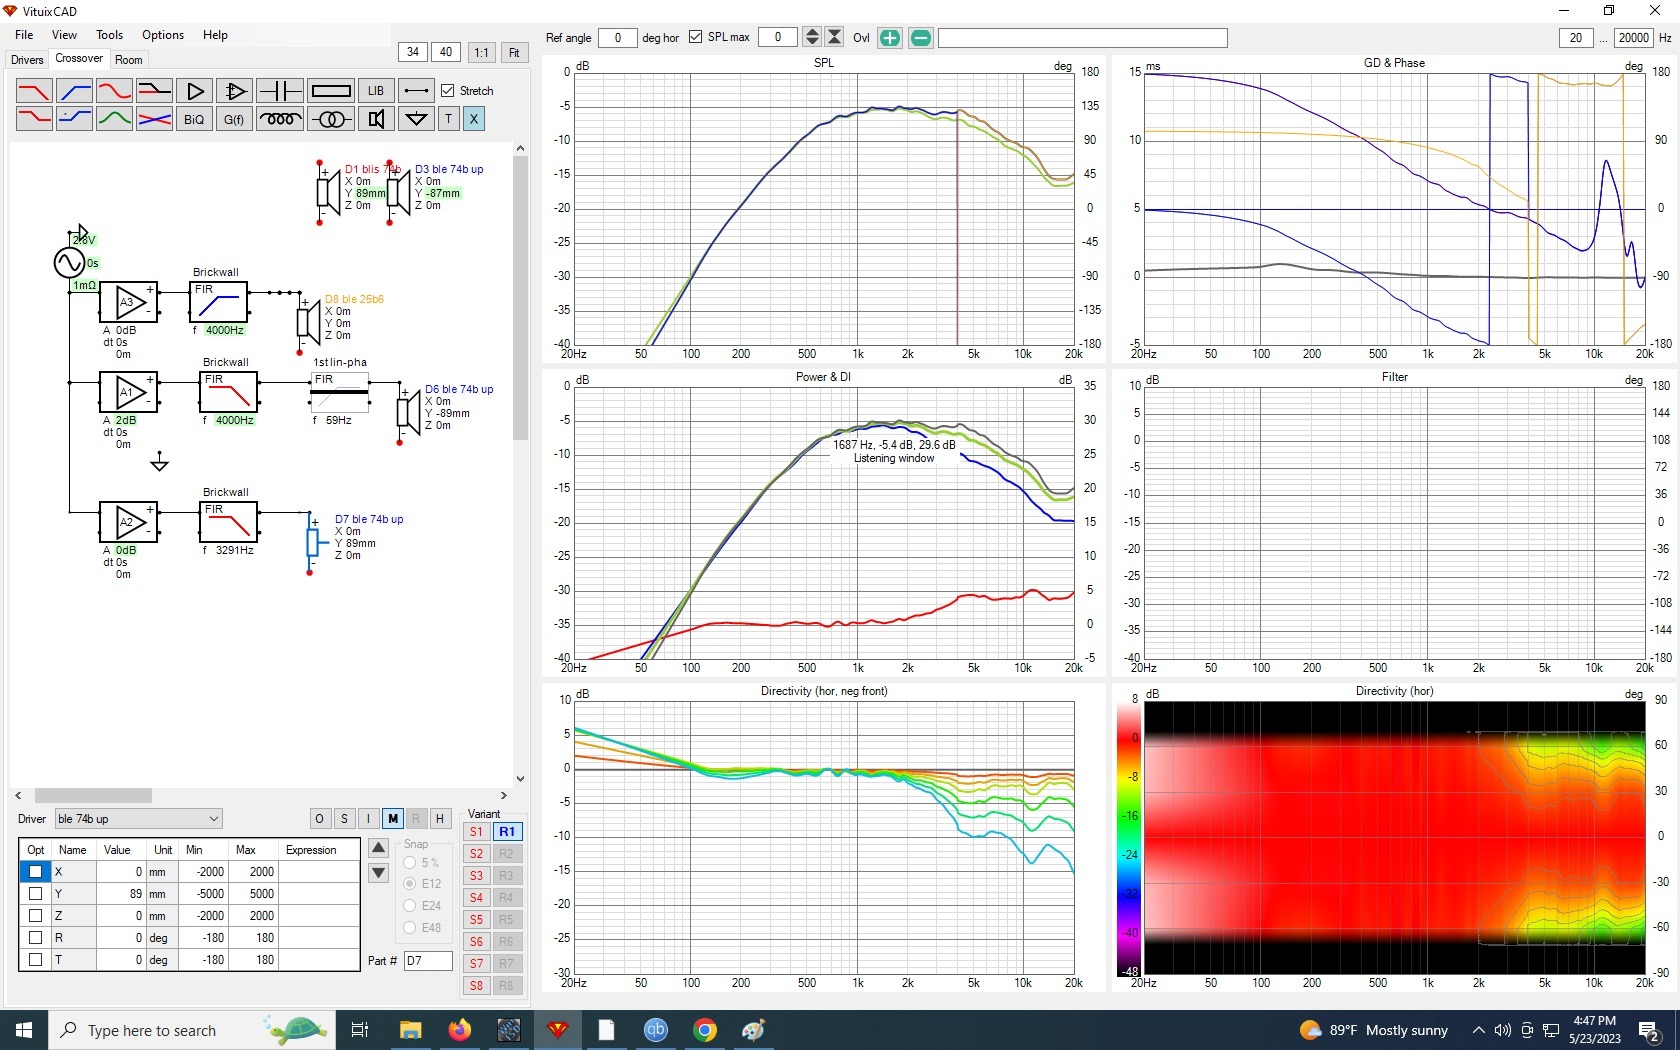This screenshot has width=1680, height=1050.
Task: Move parameter up with up arrow
Action: [378, 849]
